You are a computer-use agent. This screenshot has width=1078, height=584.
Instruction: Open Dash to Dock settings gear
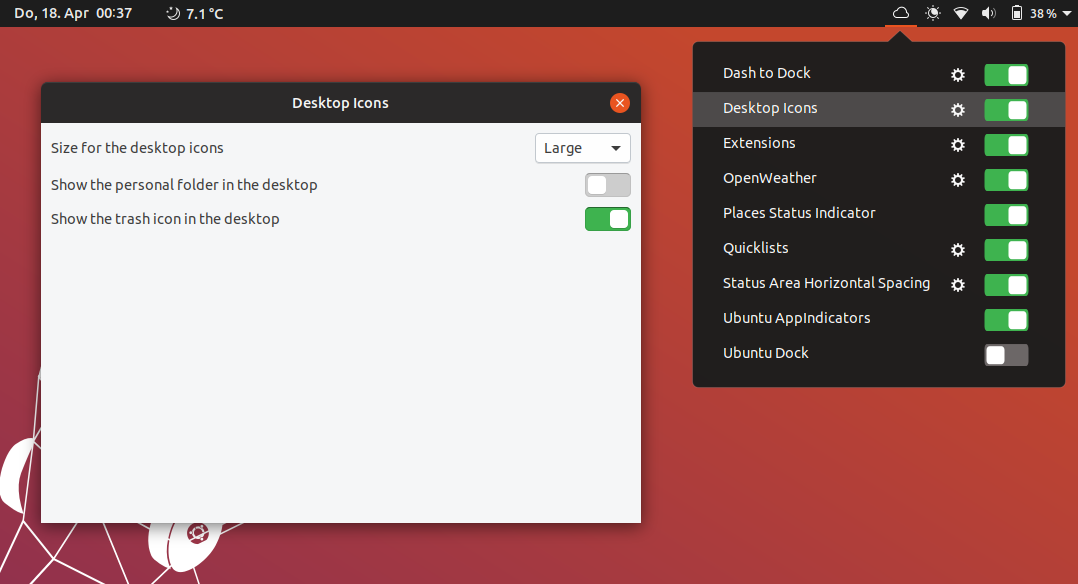(958, 75)
